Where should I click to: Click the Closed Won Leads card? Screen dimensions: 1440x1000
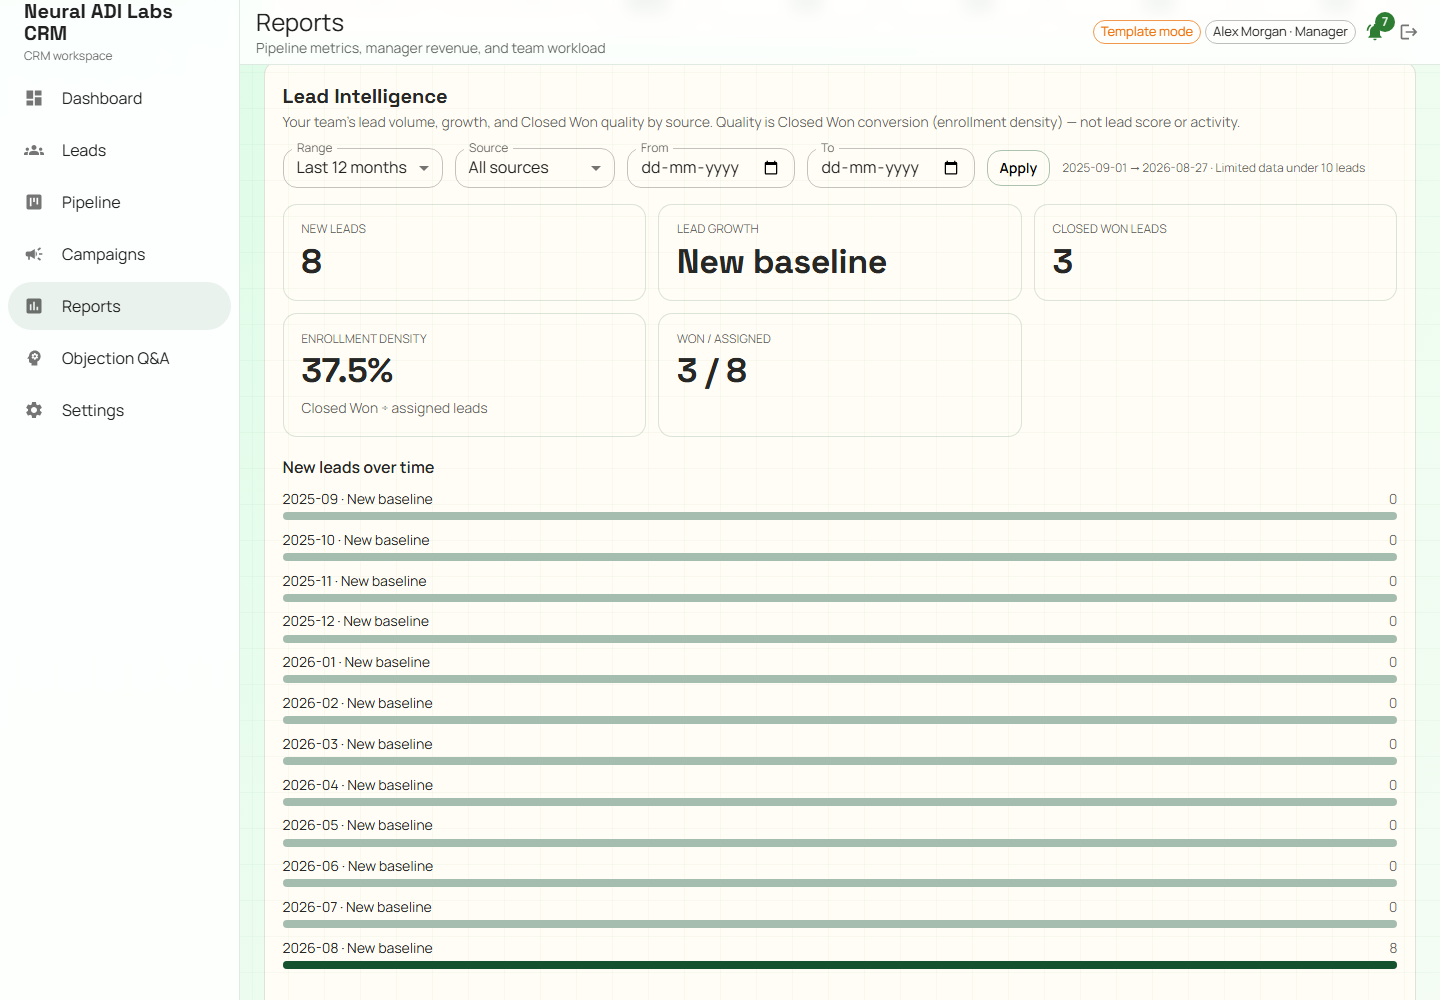[1215, 252]
